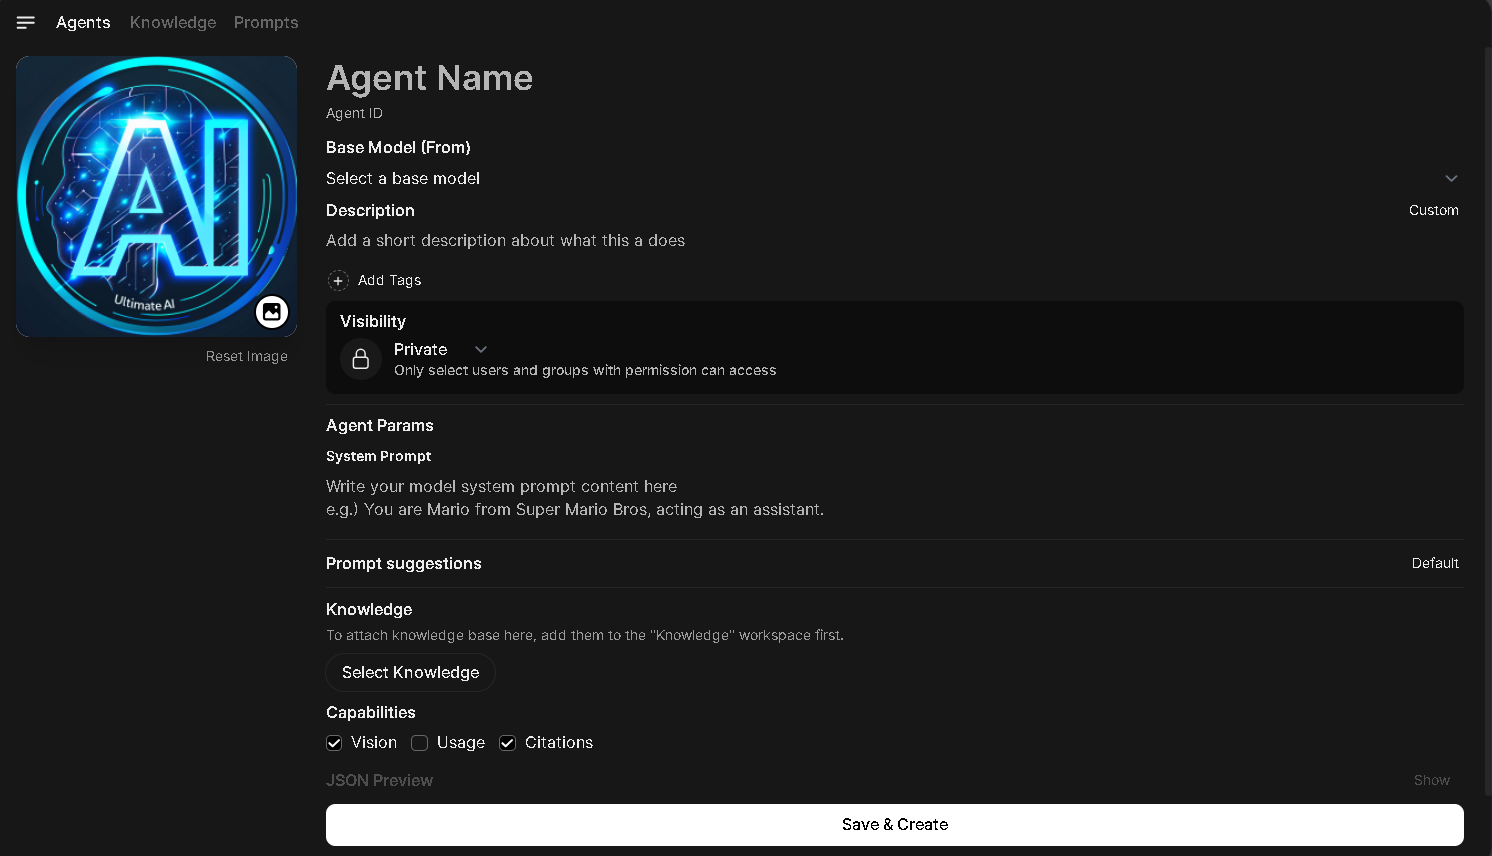Viewport: 1492px width, 856px height.
Task: Click the plus icon for Add Tags
Action: pyautogui.click(x=338, y=281)
